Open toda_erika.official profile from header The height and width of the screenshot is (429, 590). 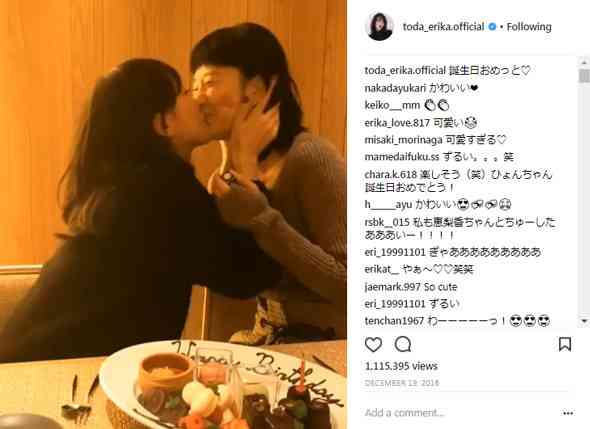[x=443, y=27]
